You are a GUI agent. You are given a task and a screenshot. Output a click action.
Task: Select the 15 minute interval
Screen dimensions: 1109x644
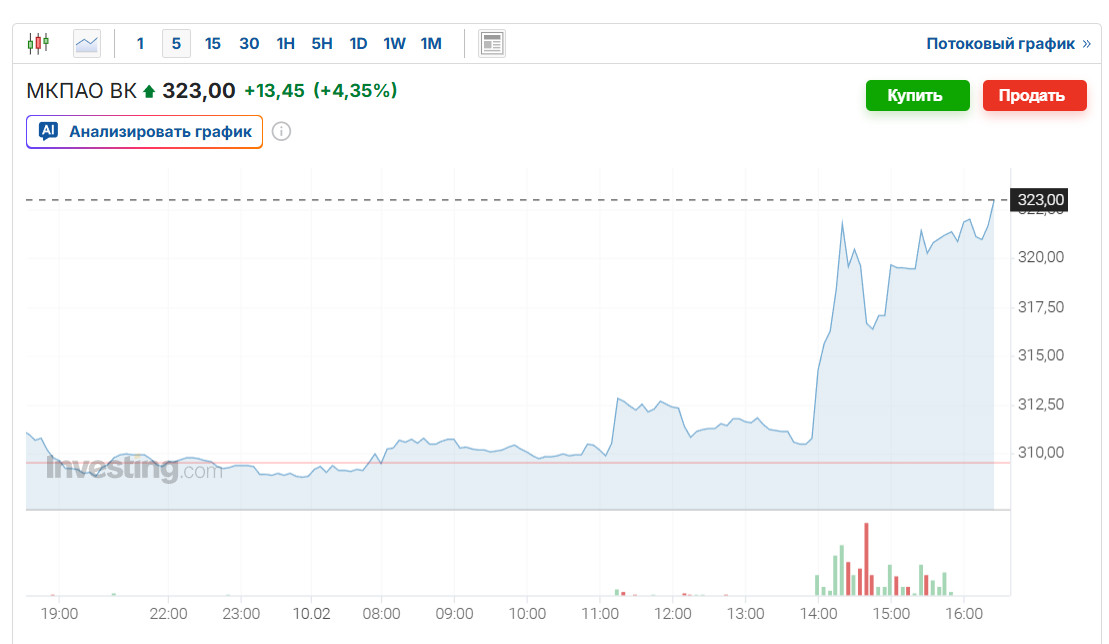(213, 43)
